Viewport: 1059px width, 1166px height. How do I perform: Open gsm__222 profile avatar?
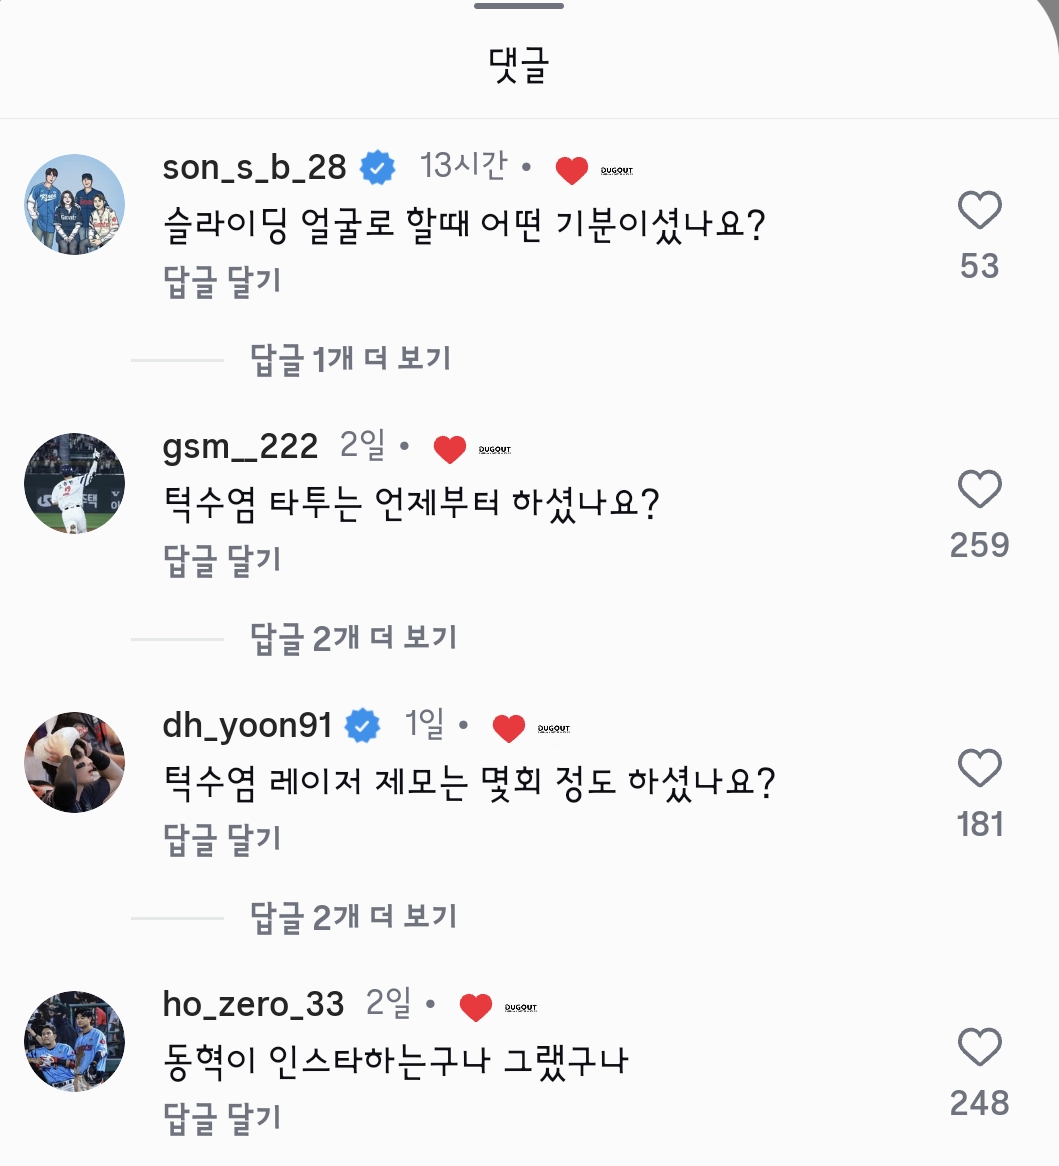pos(74,483)
